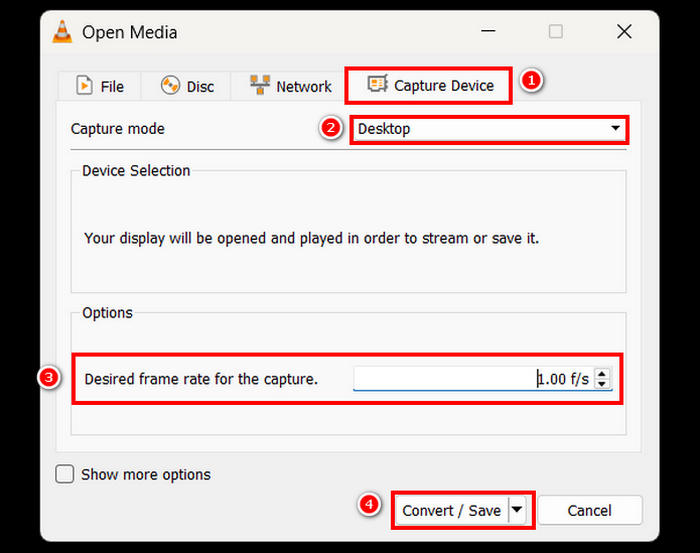Screen dimensions: 700x553
Task: Switch to the Network tab
Action: click(x=290, y=86)
